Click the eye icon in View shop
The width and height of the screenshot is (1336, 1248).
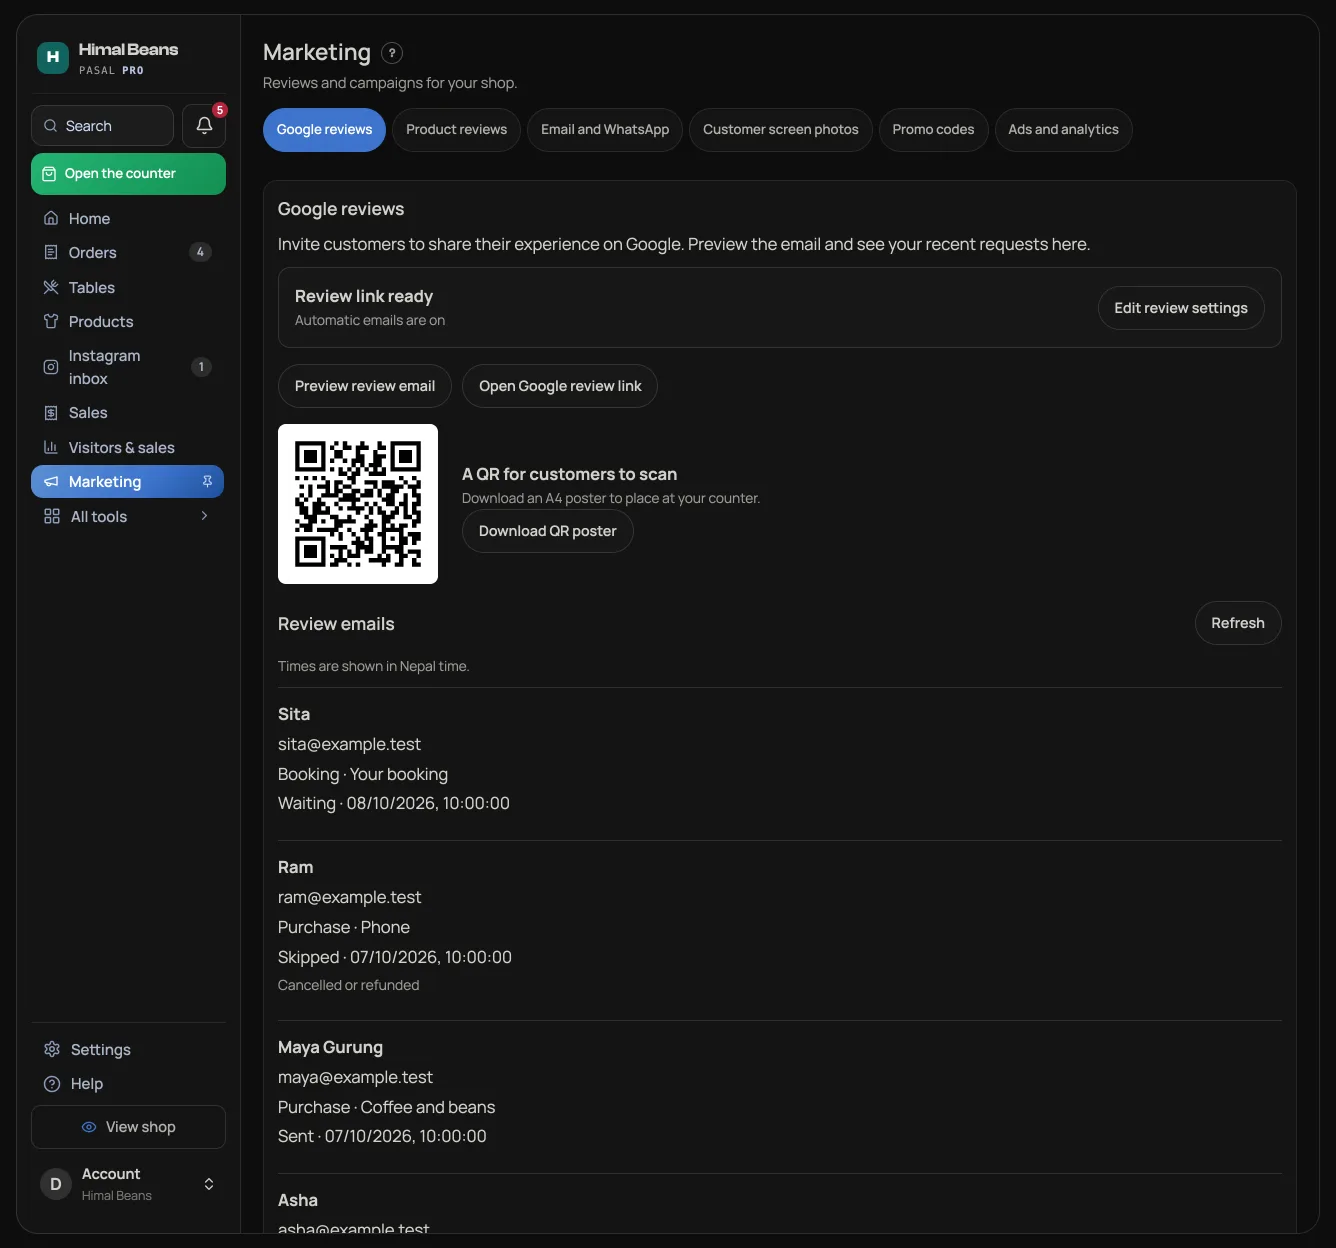coord(89,1127)
